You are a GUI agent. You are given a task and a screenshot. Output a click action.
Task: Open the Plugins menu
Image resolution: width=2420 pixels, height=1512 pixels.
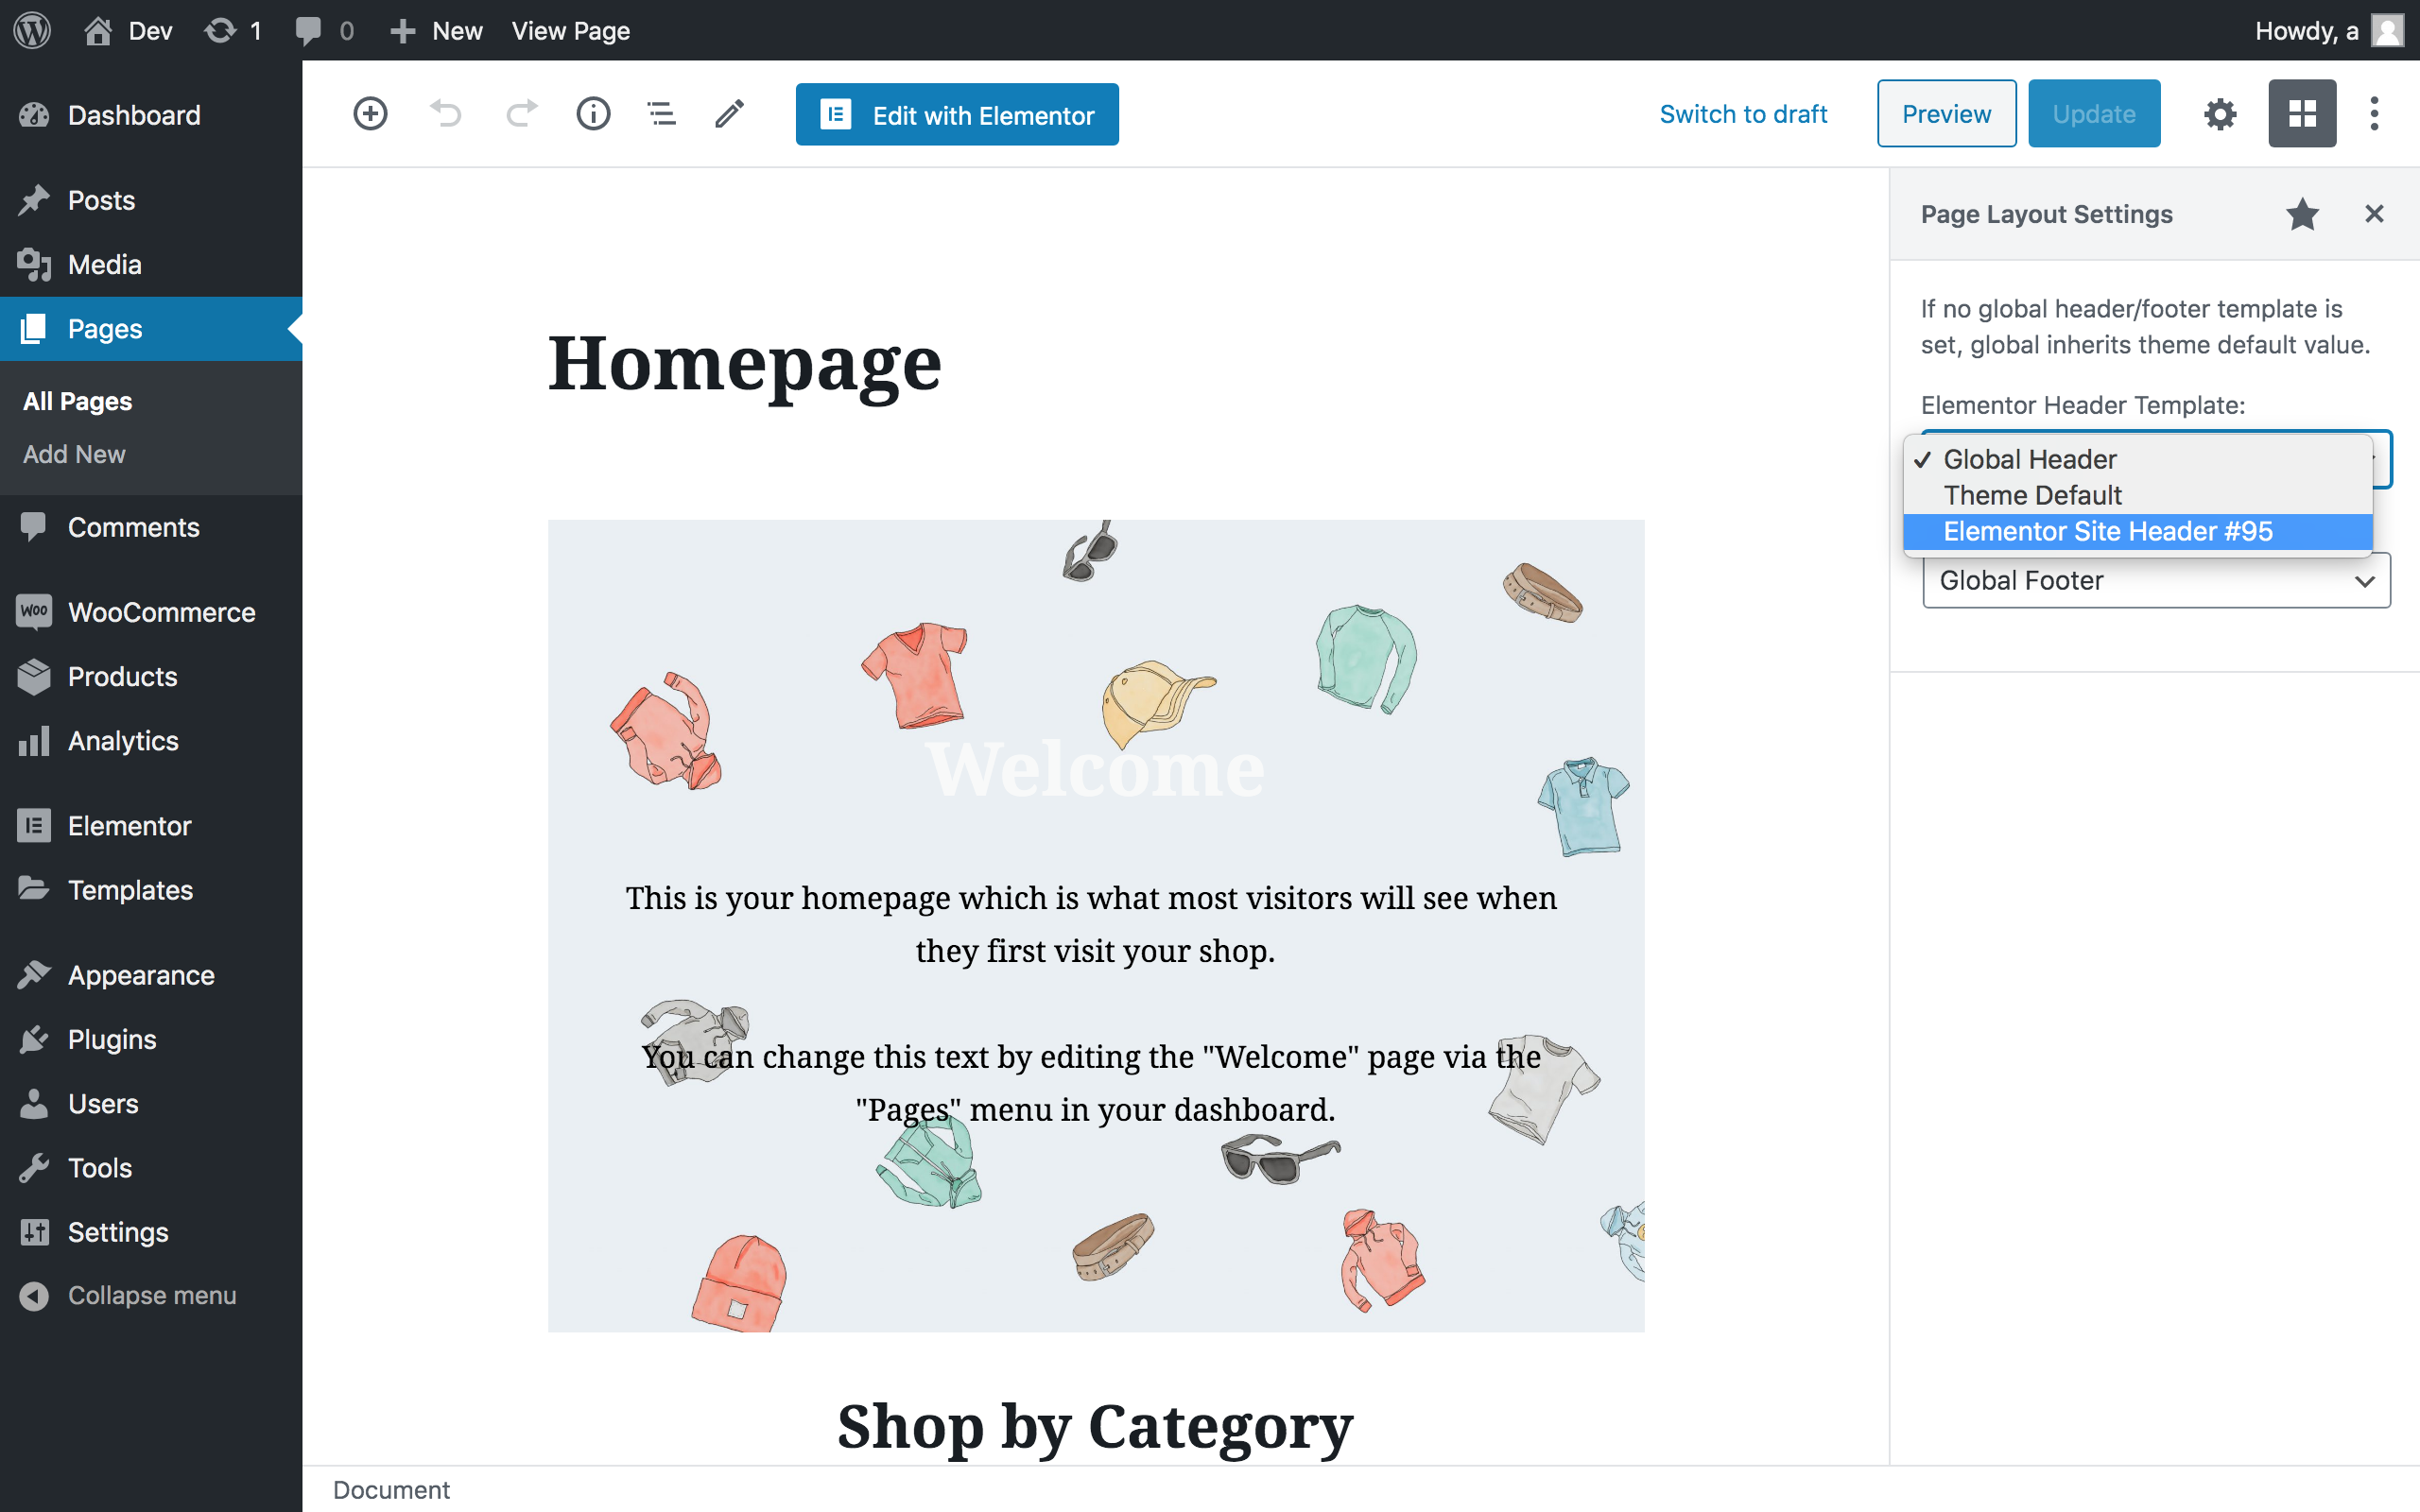pyautogui.click(x=151, y=1039)
